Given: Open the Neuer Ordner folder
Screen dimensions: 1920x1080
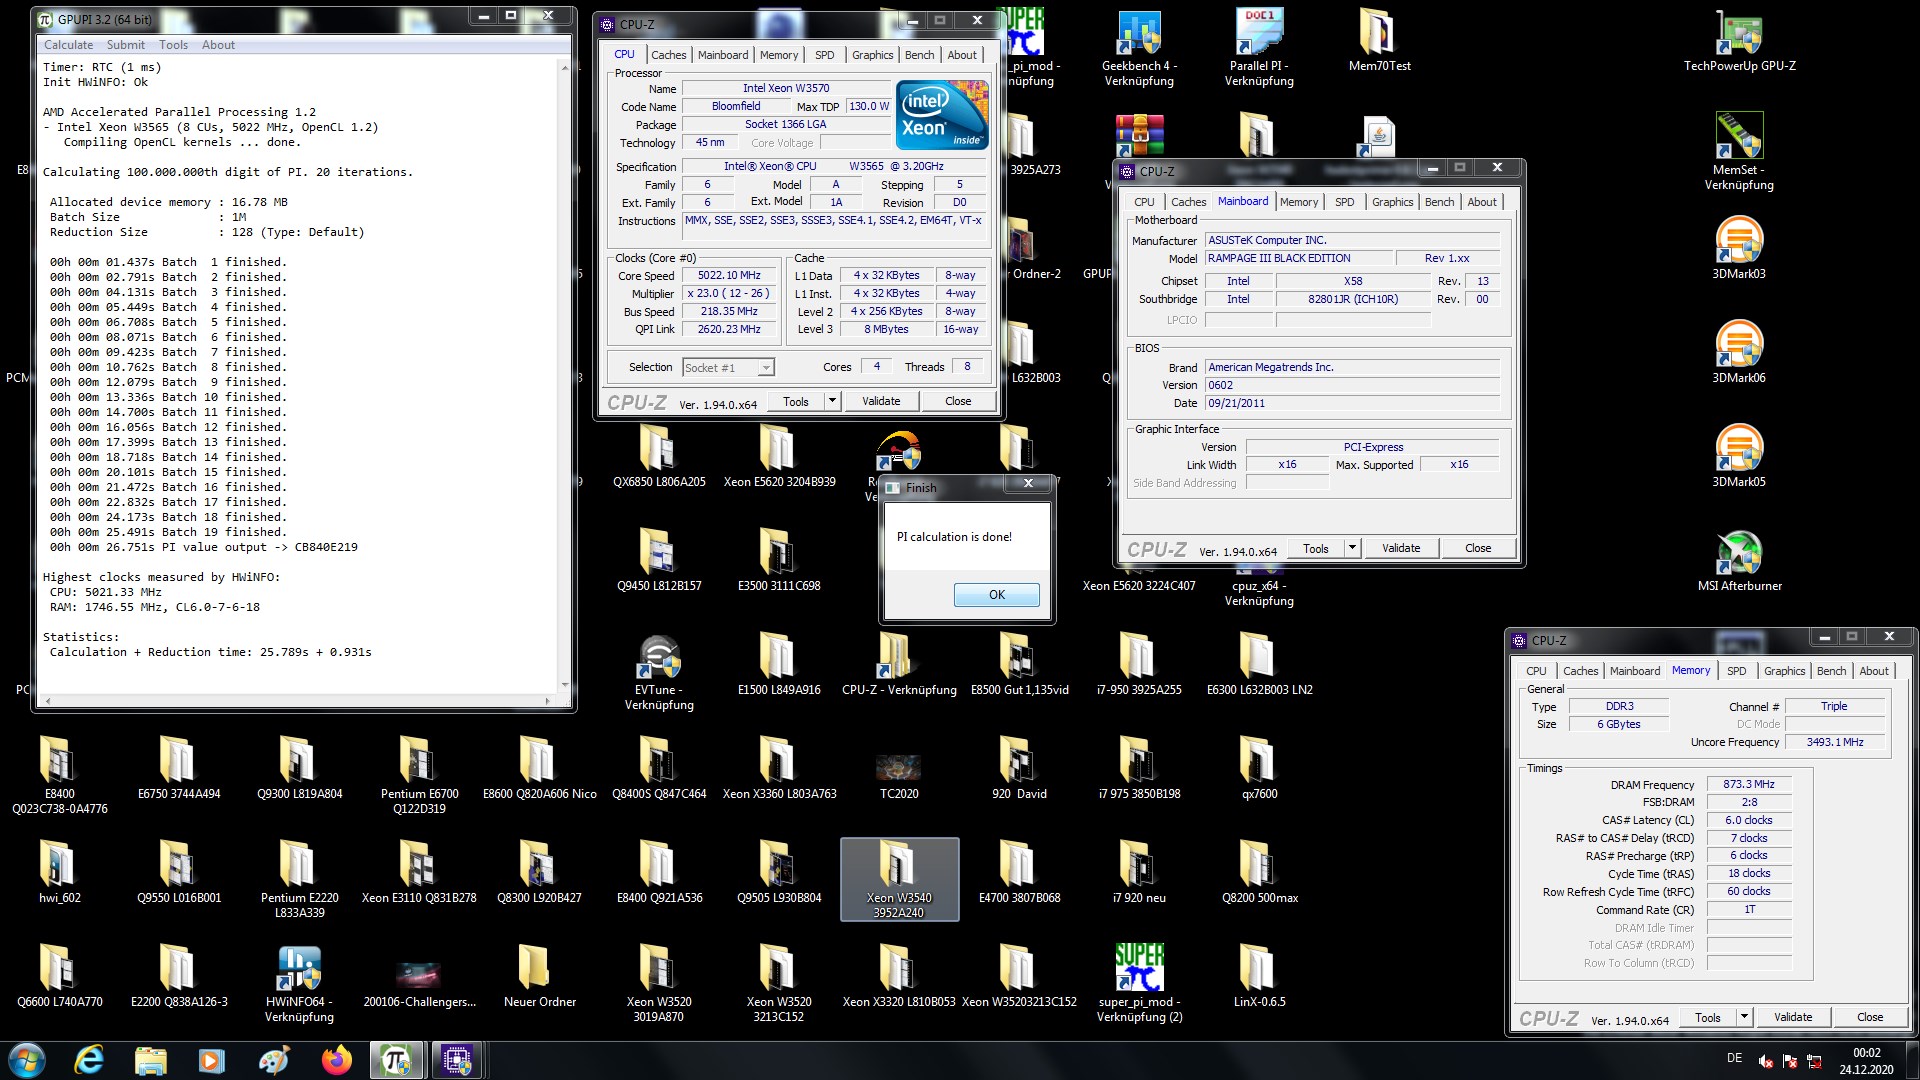Looking at the screenshot, I should tap(539, 976).
